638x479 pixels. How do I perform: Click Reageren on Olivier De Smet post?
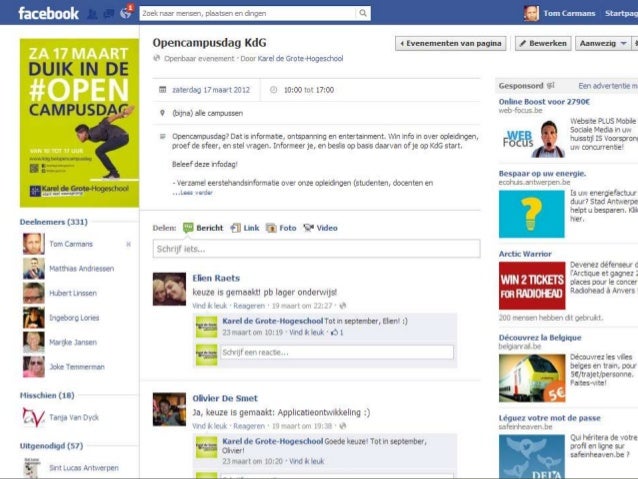point(249,426)
